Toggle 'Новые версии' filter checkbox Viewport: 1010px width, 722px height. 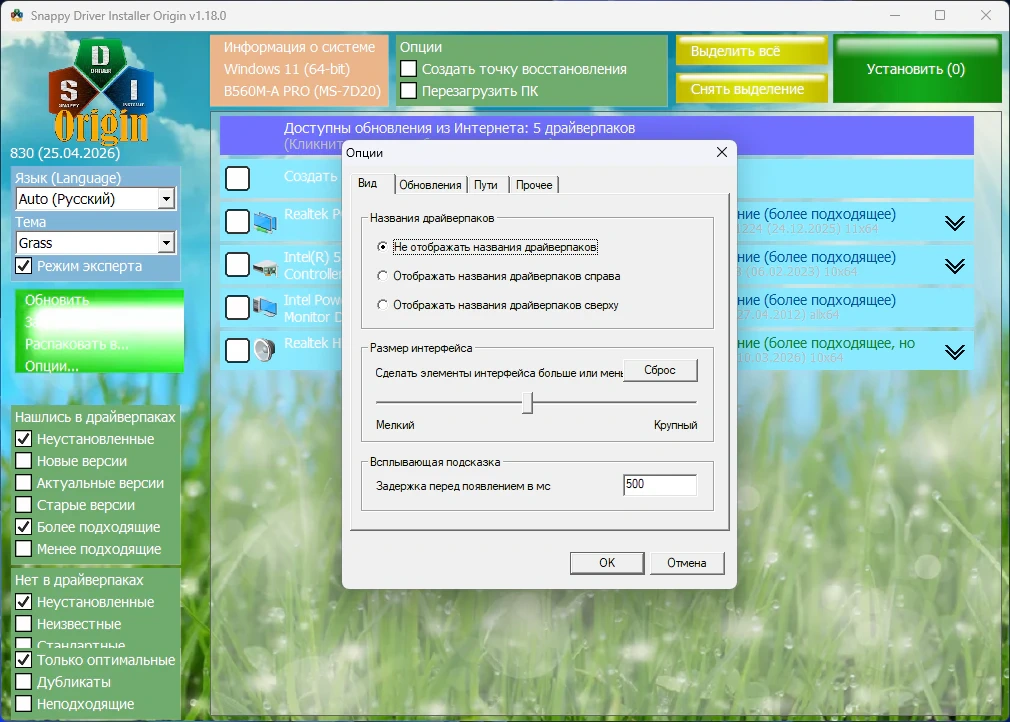23,461
